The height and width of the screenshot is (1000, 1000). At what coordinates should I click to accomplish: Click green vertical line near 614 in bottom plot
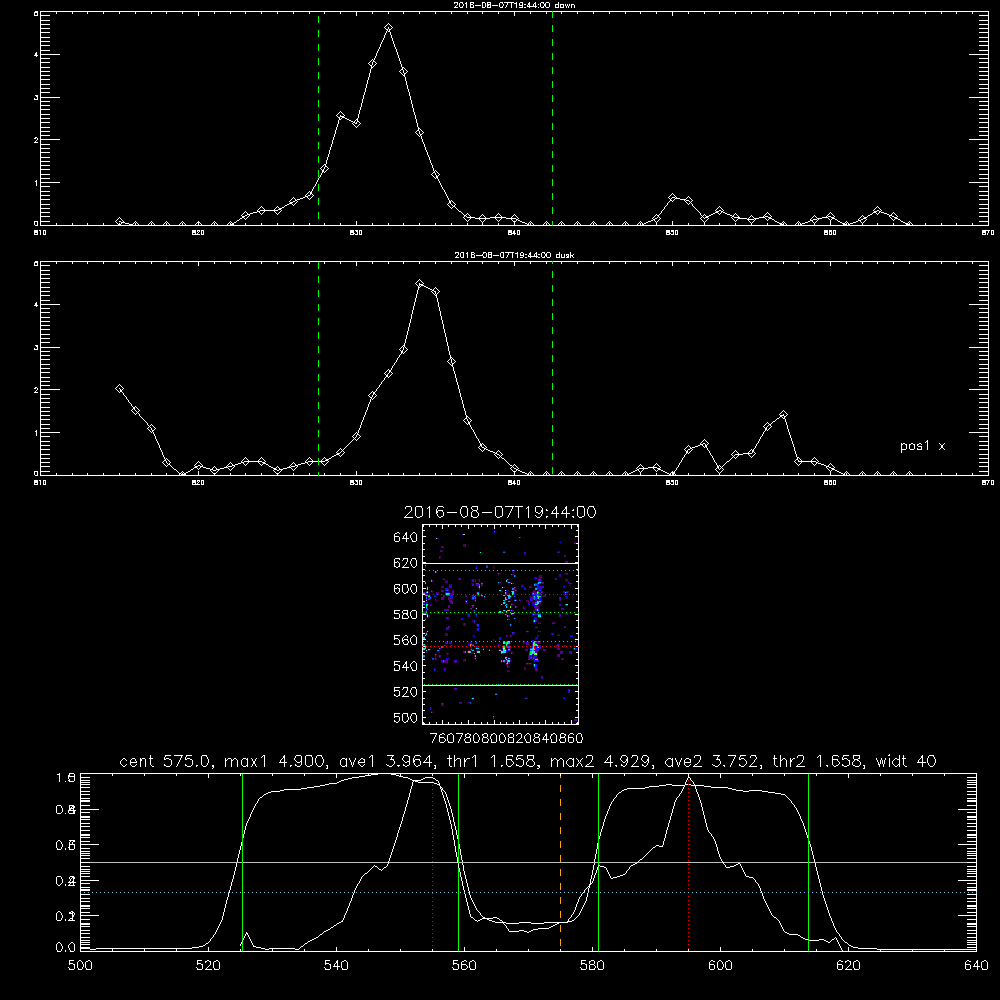pos(808,861)
